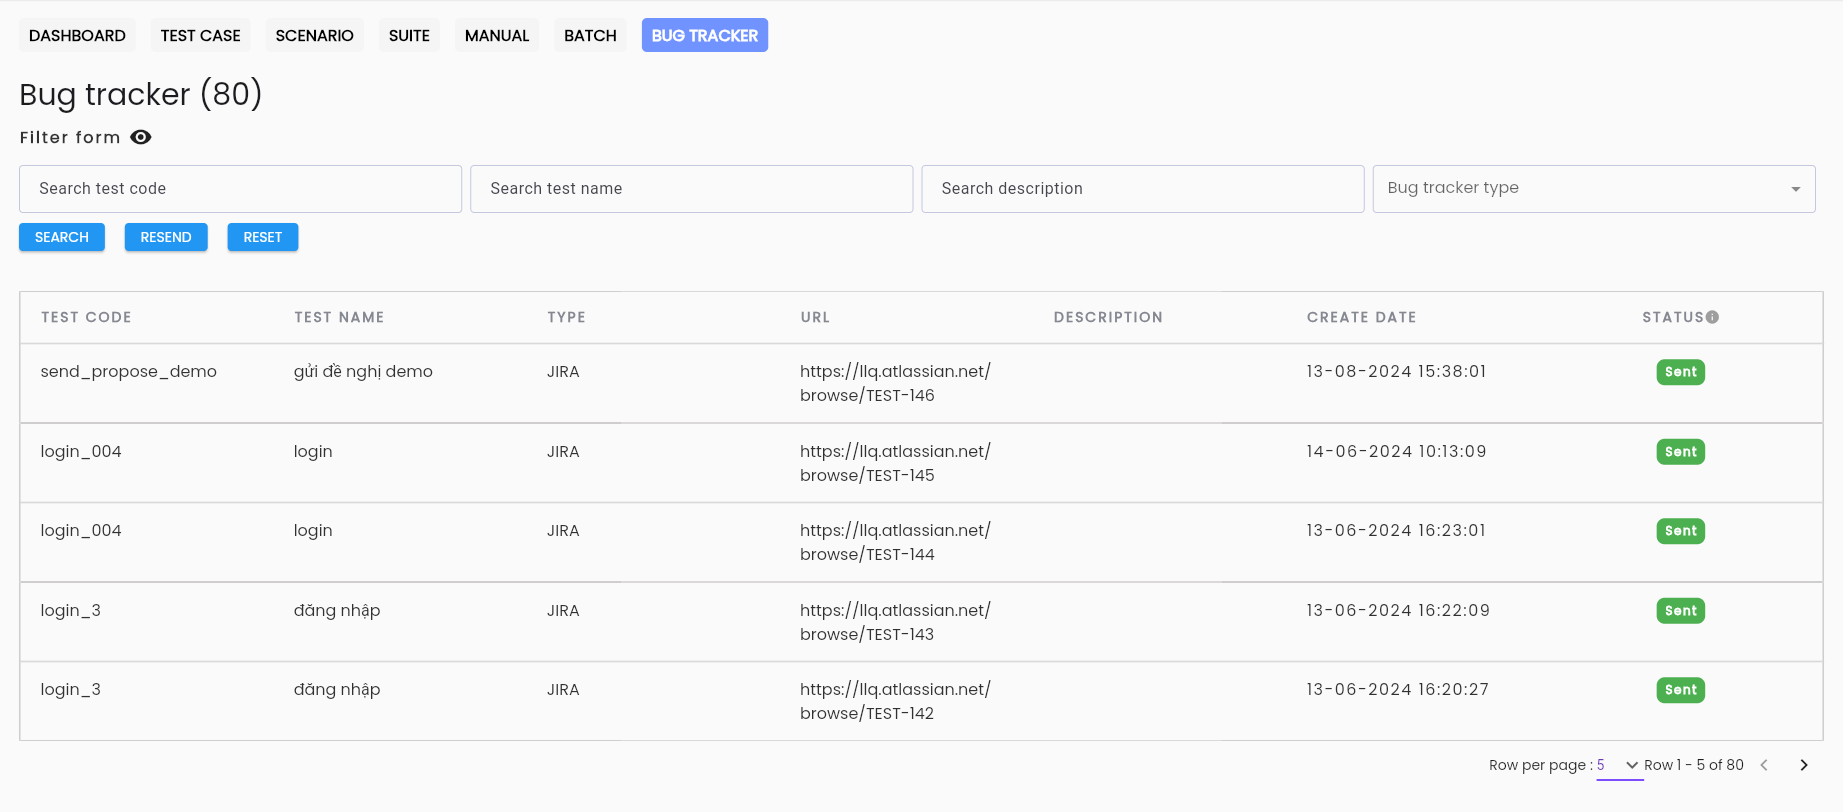The image size is (1843, 812).
Task: Click the Reset button
Action: [x=263, y=237]
